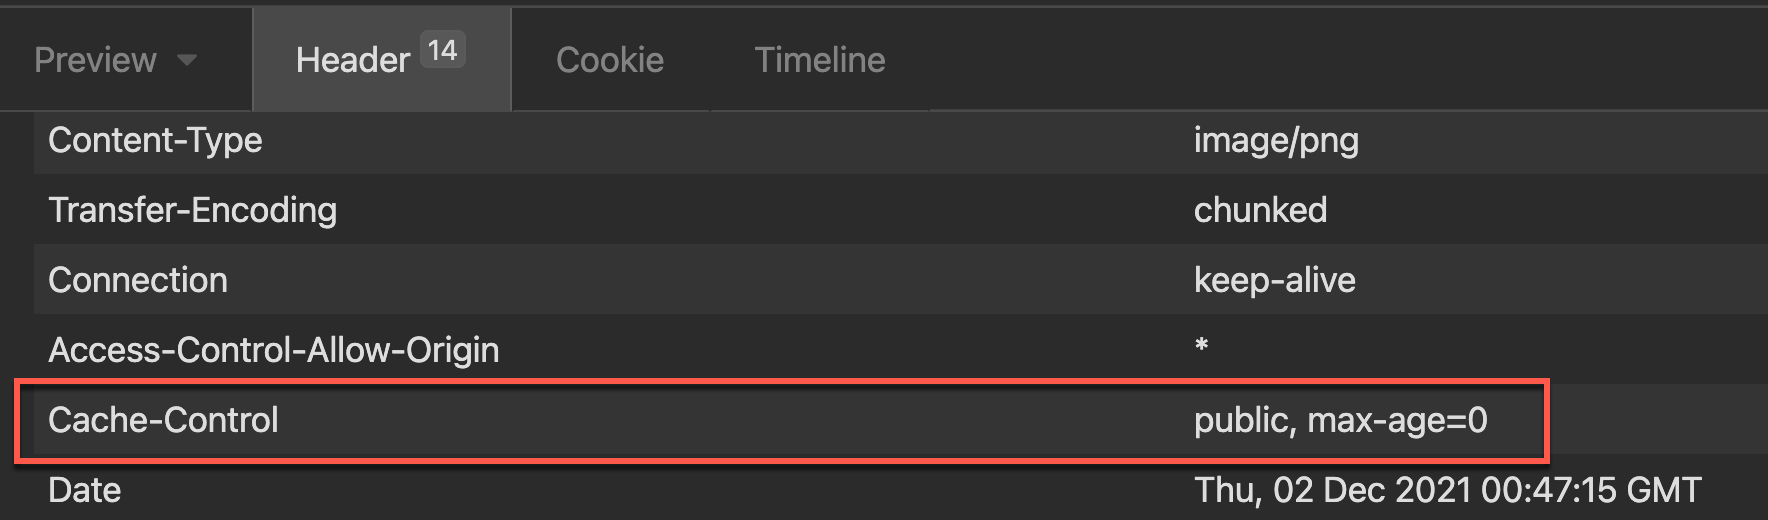Select the image/png value
This screenshot has height=520, width=1768.
tap(1276, 141)
